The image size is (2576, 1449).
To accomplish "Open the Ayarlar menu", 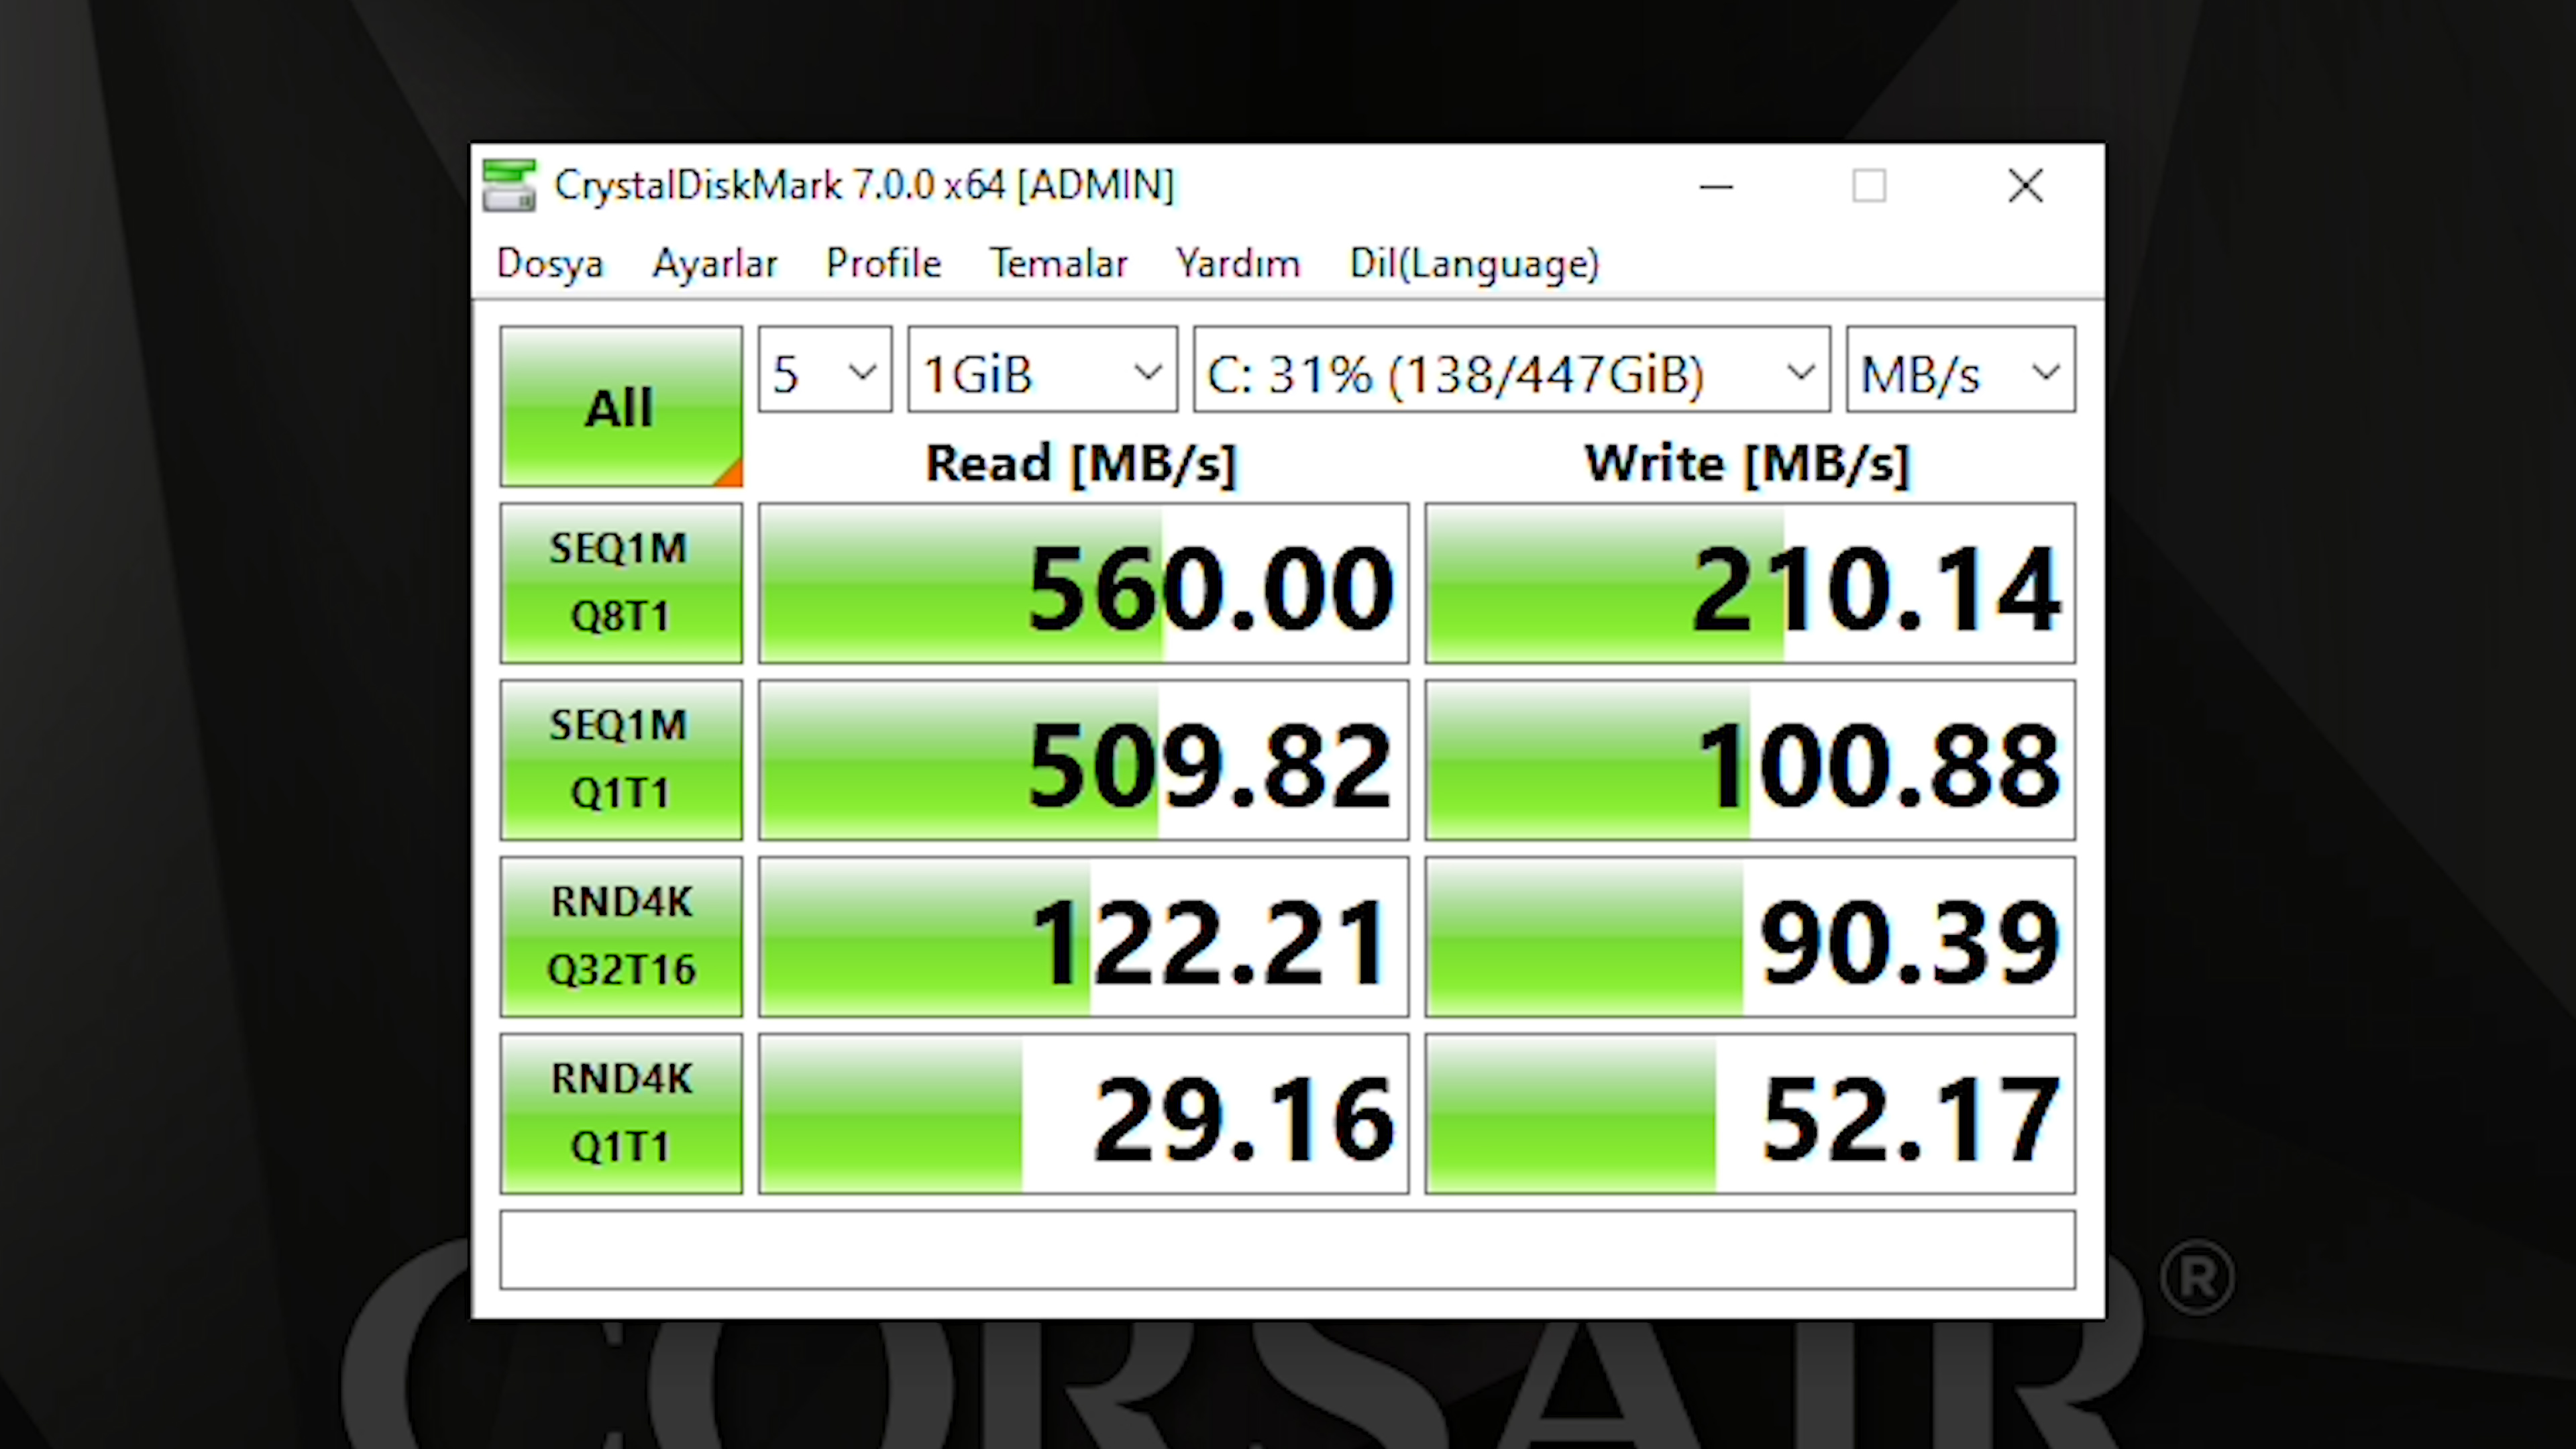I will (715, 264).
